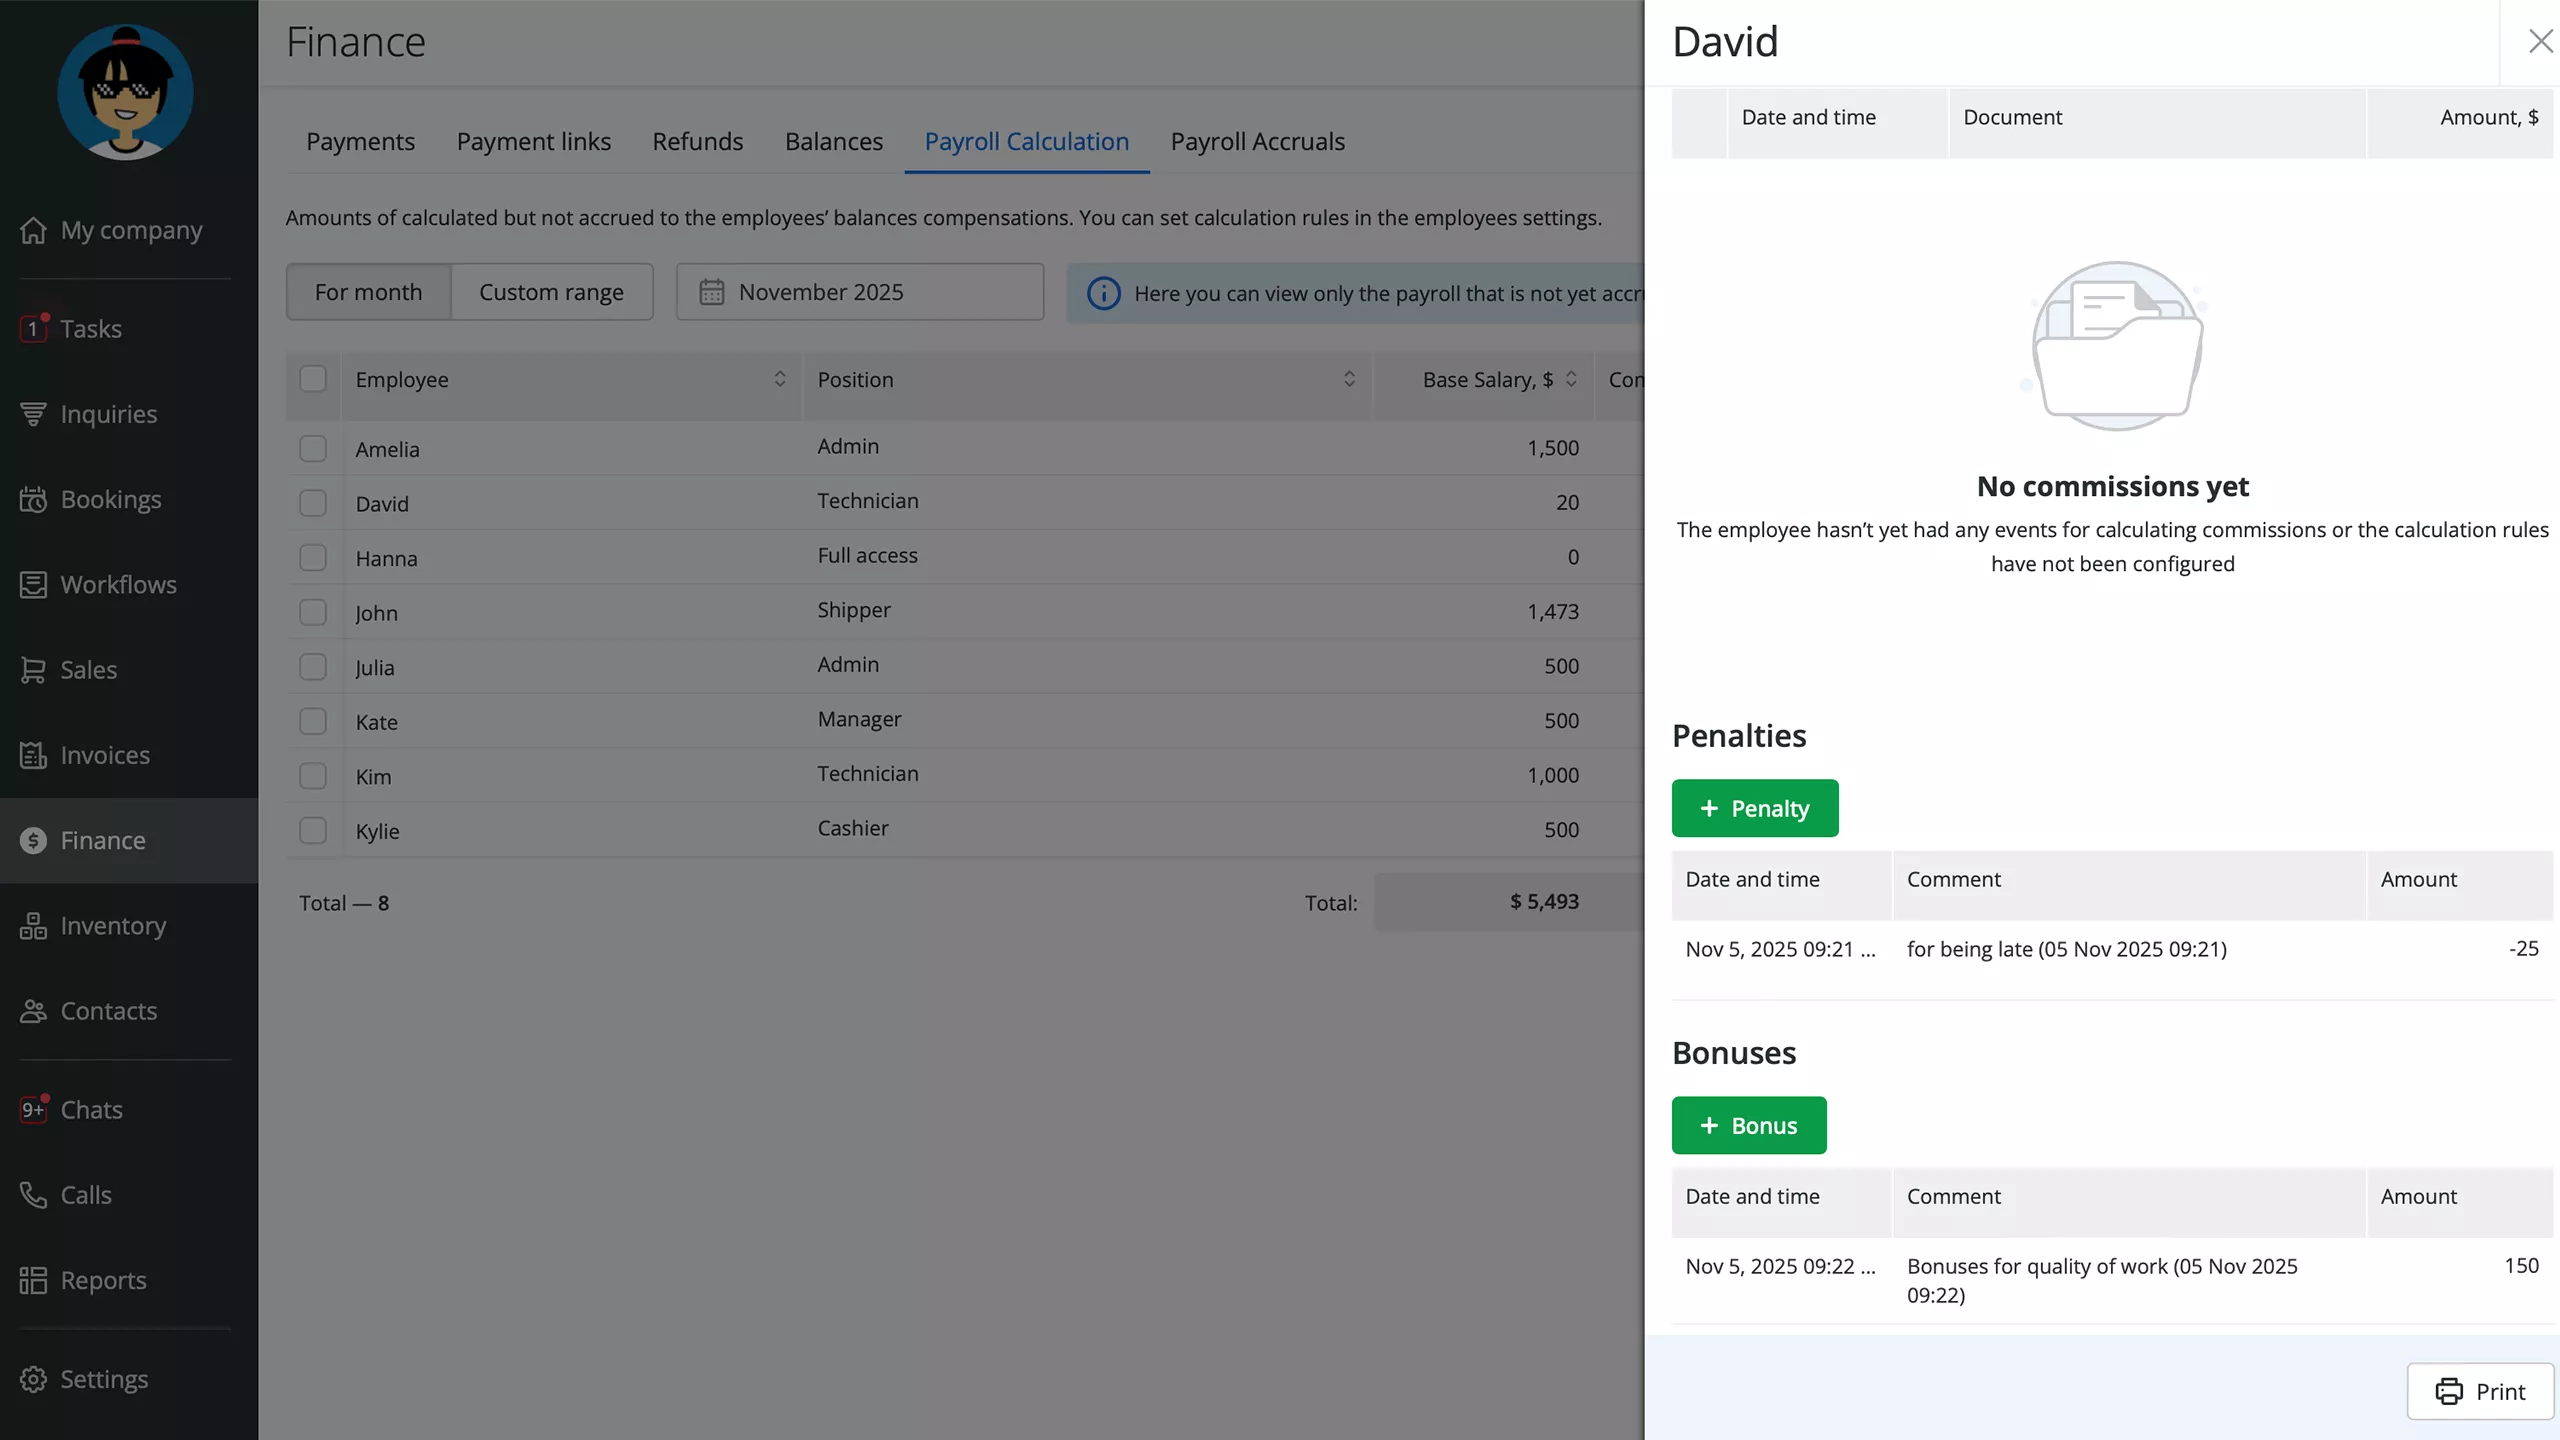The width and height of the screenshot is (2560, 1440).
Task: Click the green Bonus button
Action: point(1748,1125)
